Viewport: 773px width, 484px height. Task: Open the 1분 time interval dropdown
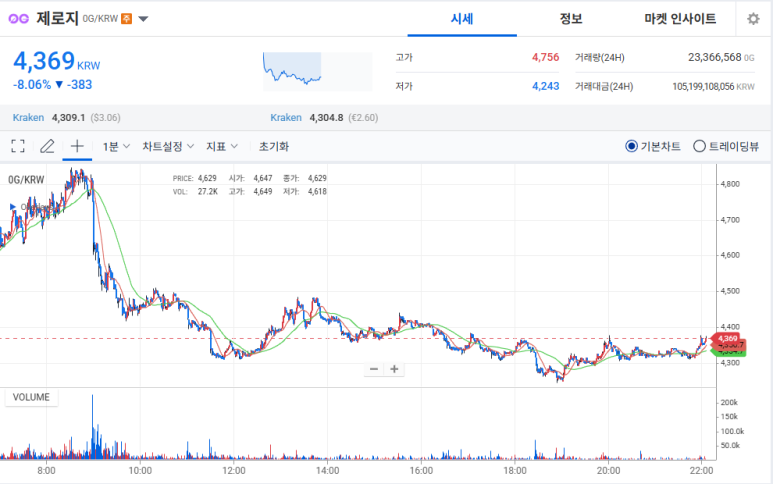pos(115,146)
